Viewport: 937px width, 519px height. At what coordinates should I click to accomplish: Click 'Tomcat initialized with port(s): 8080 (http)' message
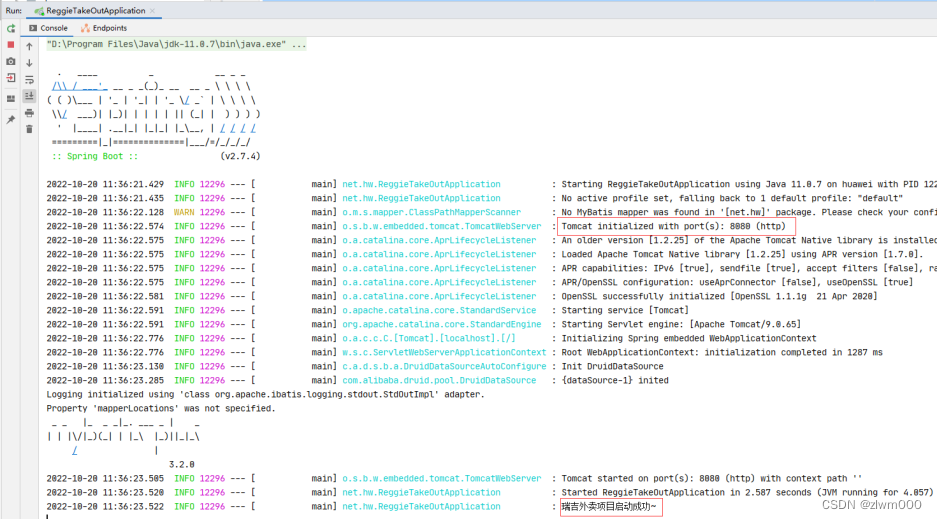pos(673,226)
